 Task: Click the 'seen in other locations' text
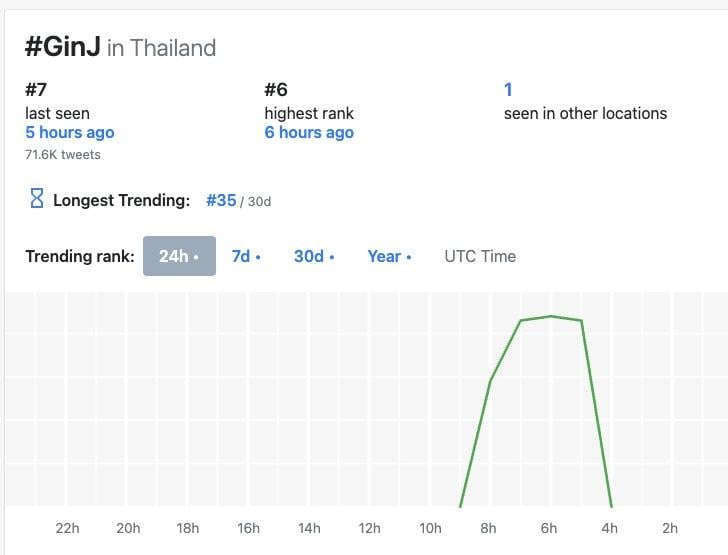(x=585, y=113)
